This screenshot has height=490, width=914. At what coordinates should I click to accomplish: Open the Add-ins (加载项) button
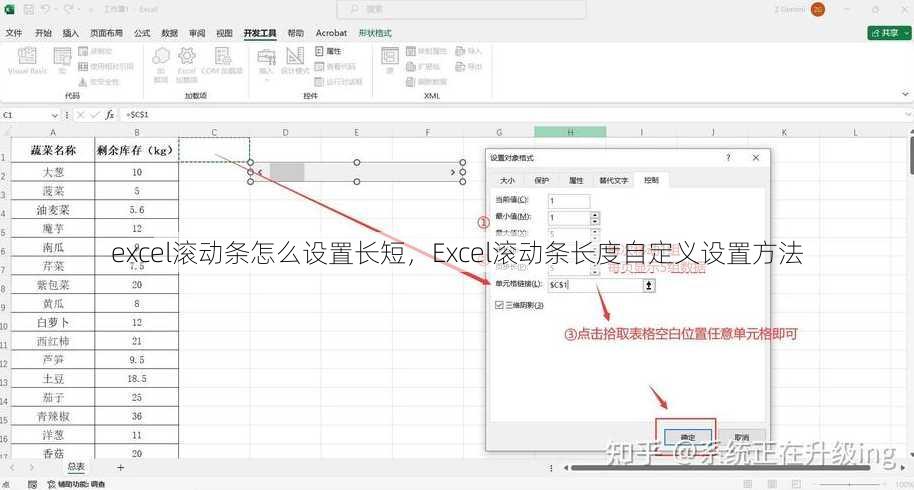coord(161,64)
